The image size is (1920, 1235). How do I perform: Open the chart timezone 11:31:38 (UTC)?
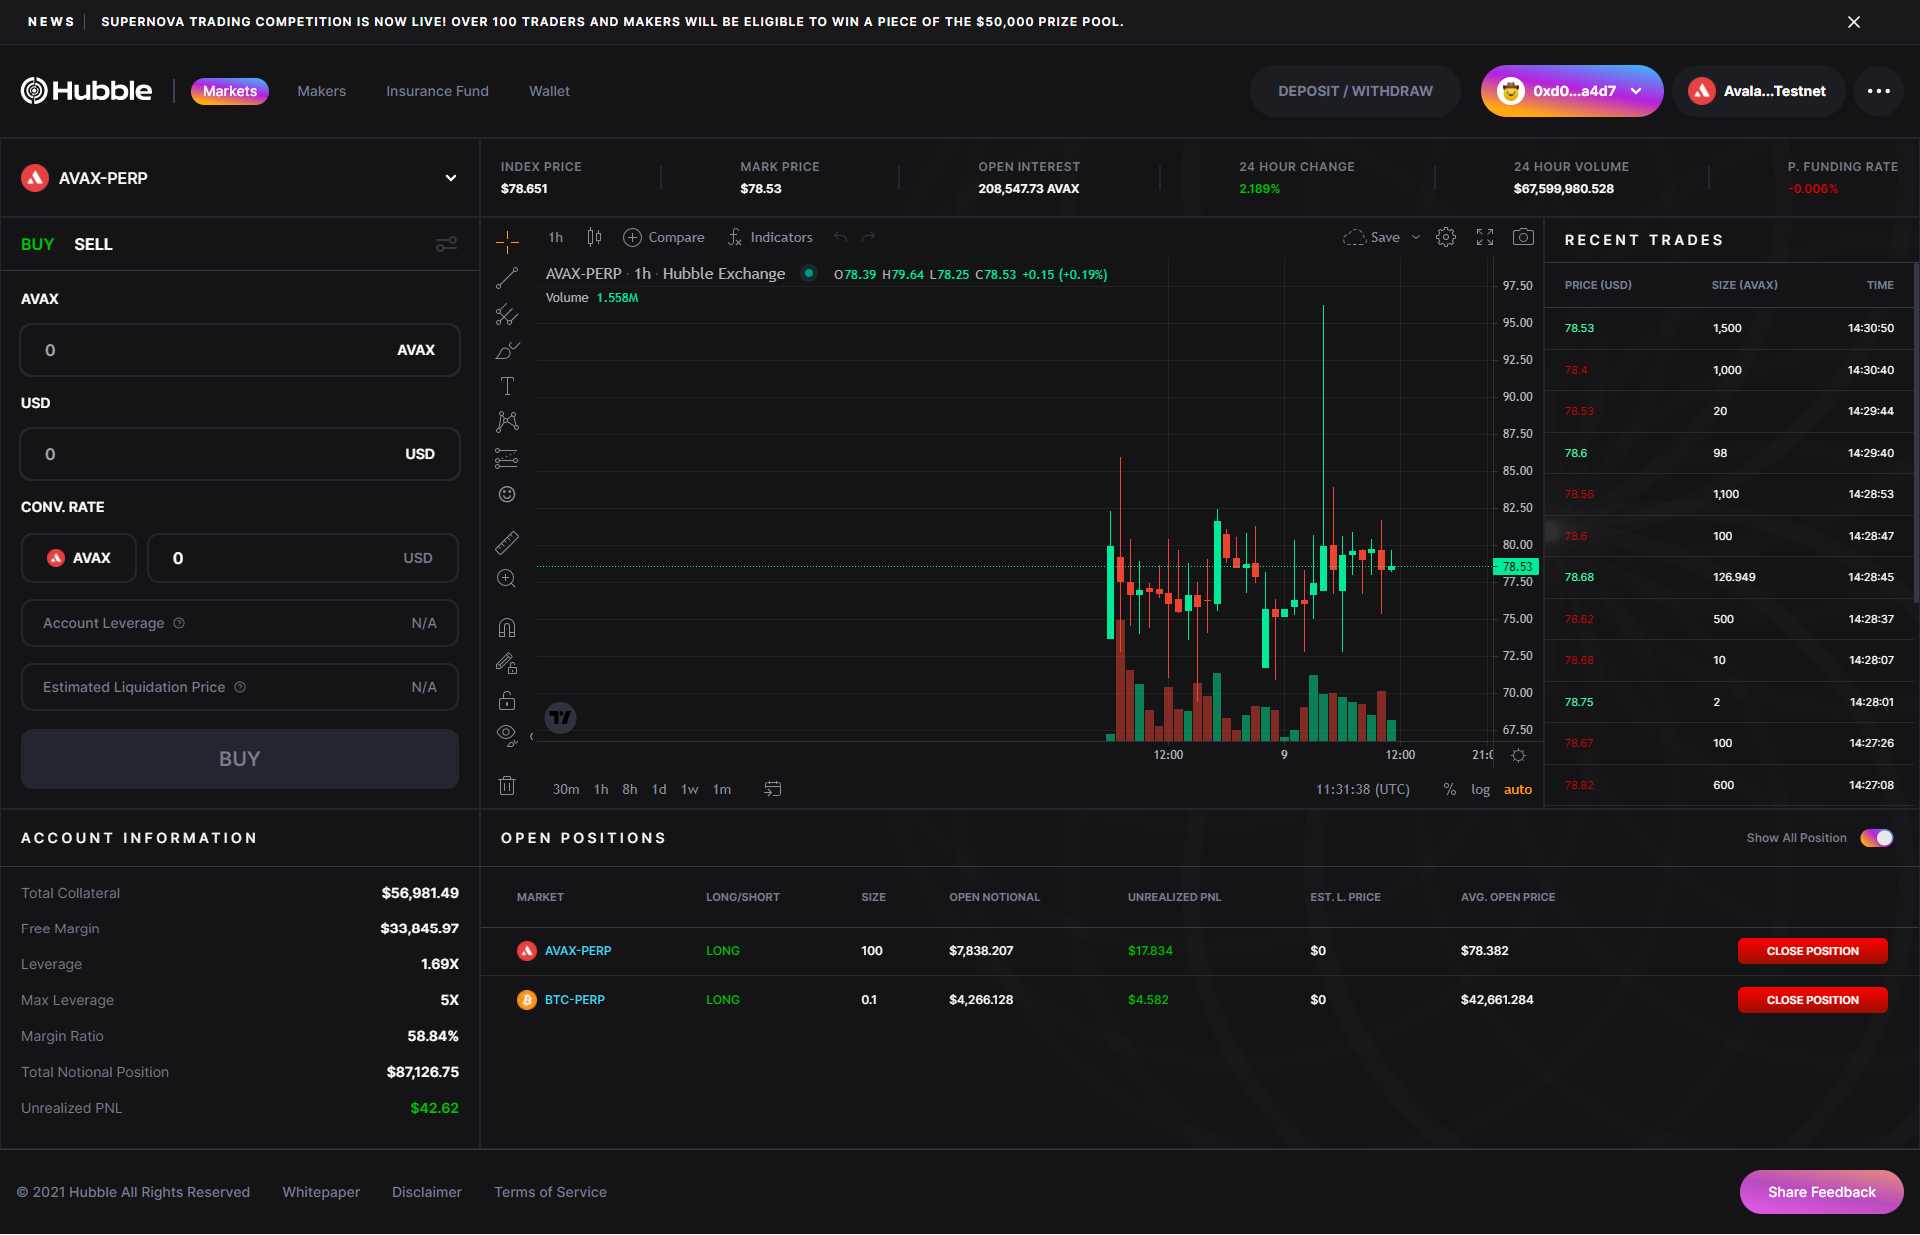click(x=1363, y=789)
